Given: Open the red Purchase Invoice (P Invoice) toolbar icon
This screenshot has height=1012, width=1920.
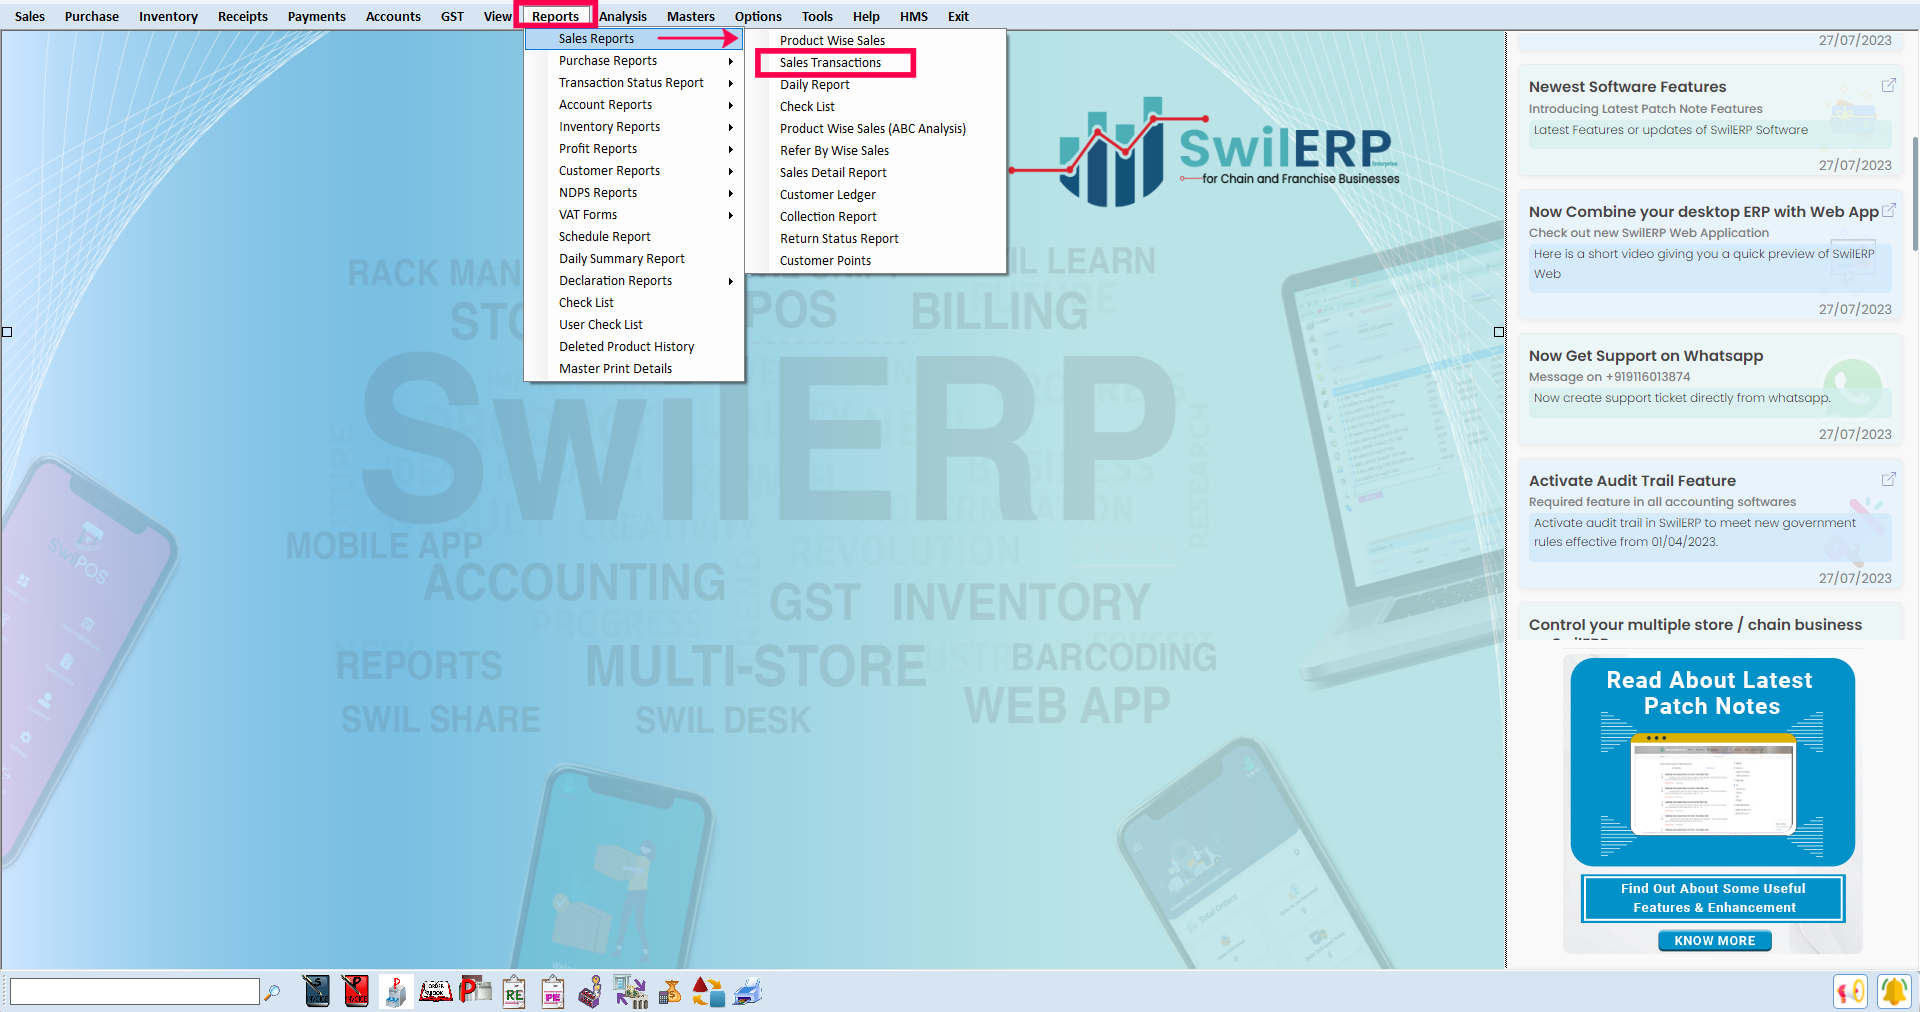Looking at the screenshot, I should (x=356, y=991).
